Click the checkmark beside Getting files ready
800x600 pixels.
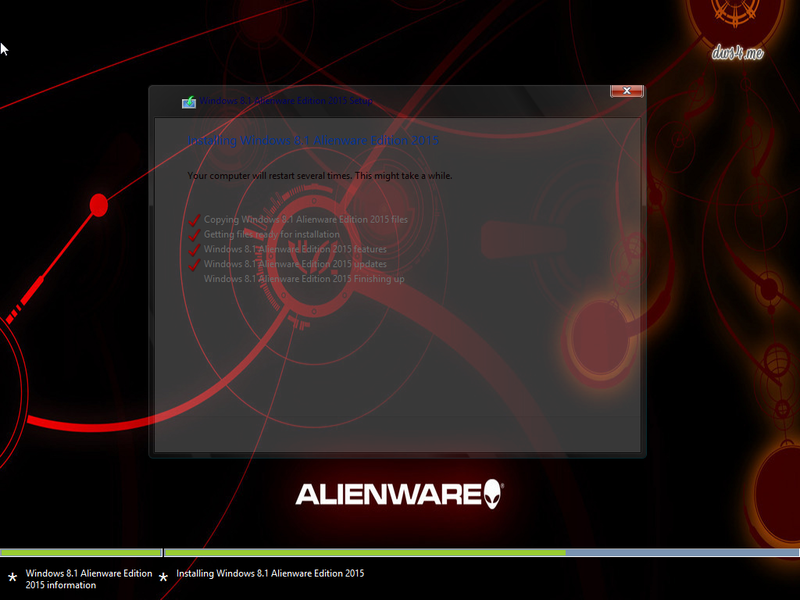pos(194,235)
